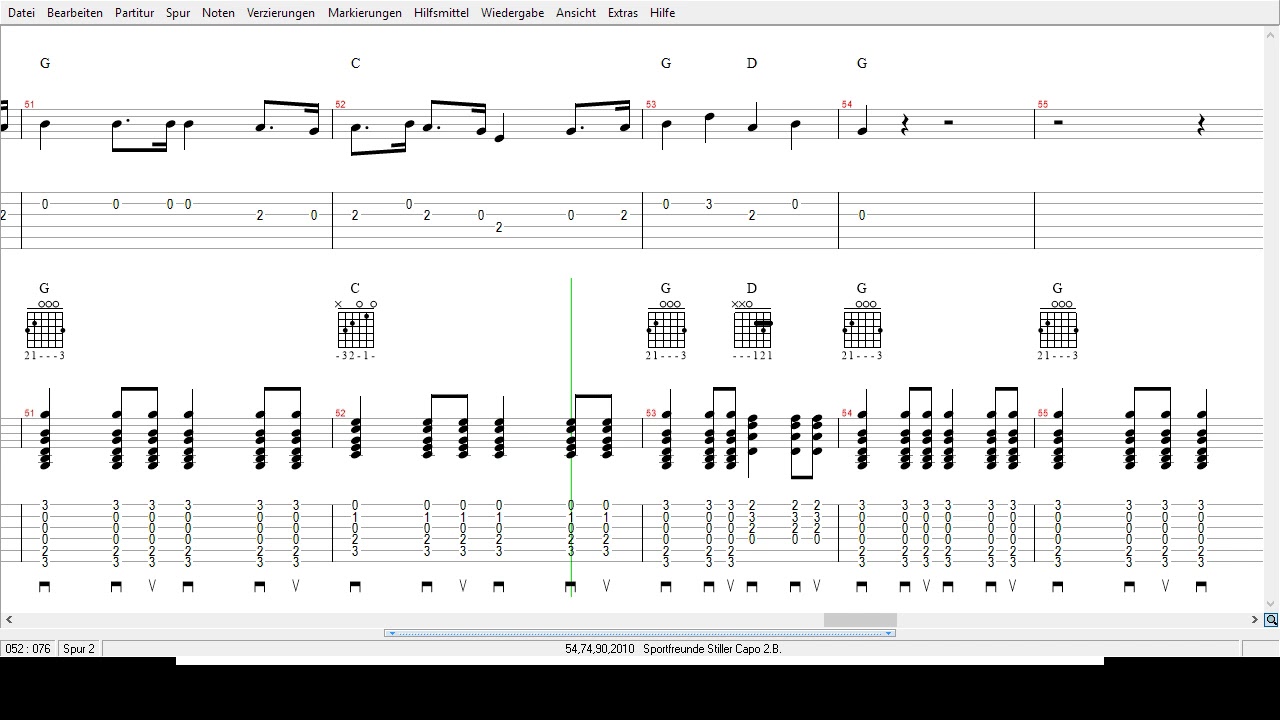Click the G chord diagram at measure 54

[862, 328]
